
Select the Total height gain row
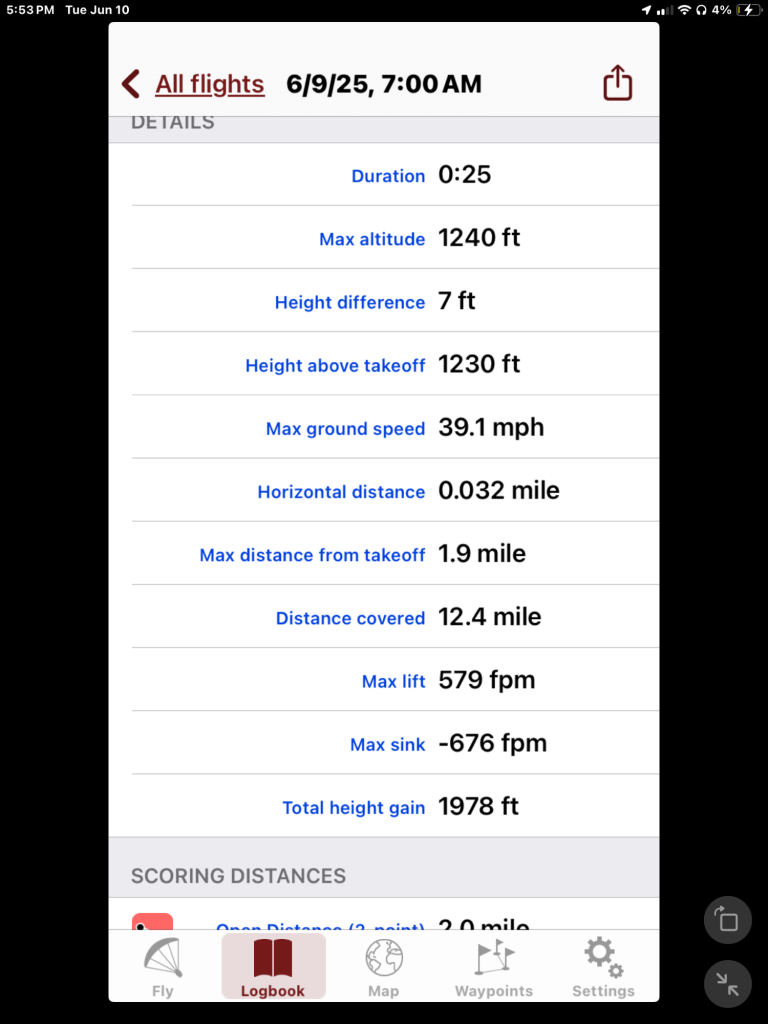click(x=384, y=806)
